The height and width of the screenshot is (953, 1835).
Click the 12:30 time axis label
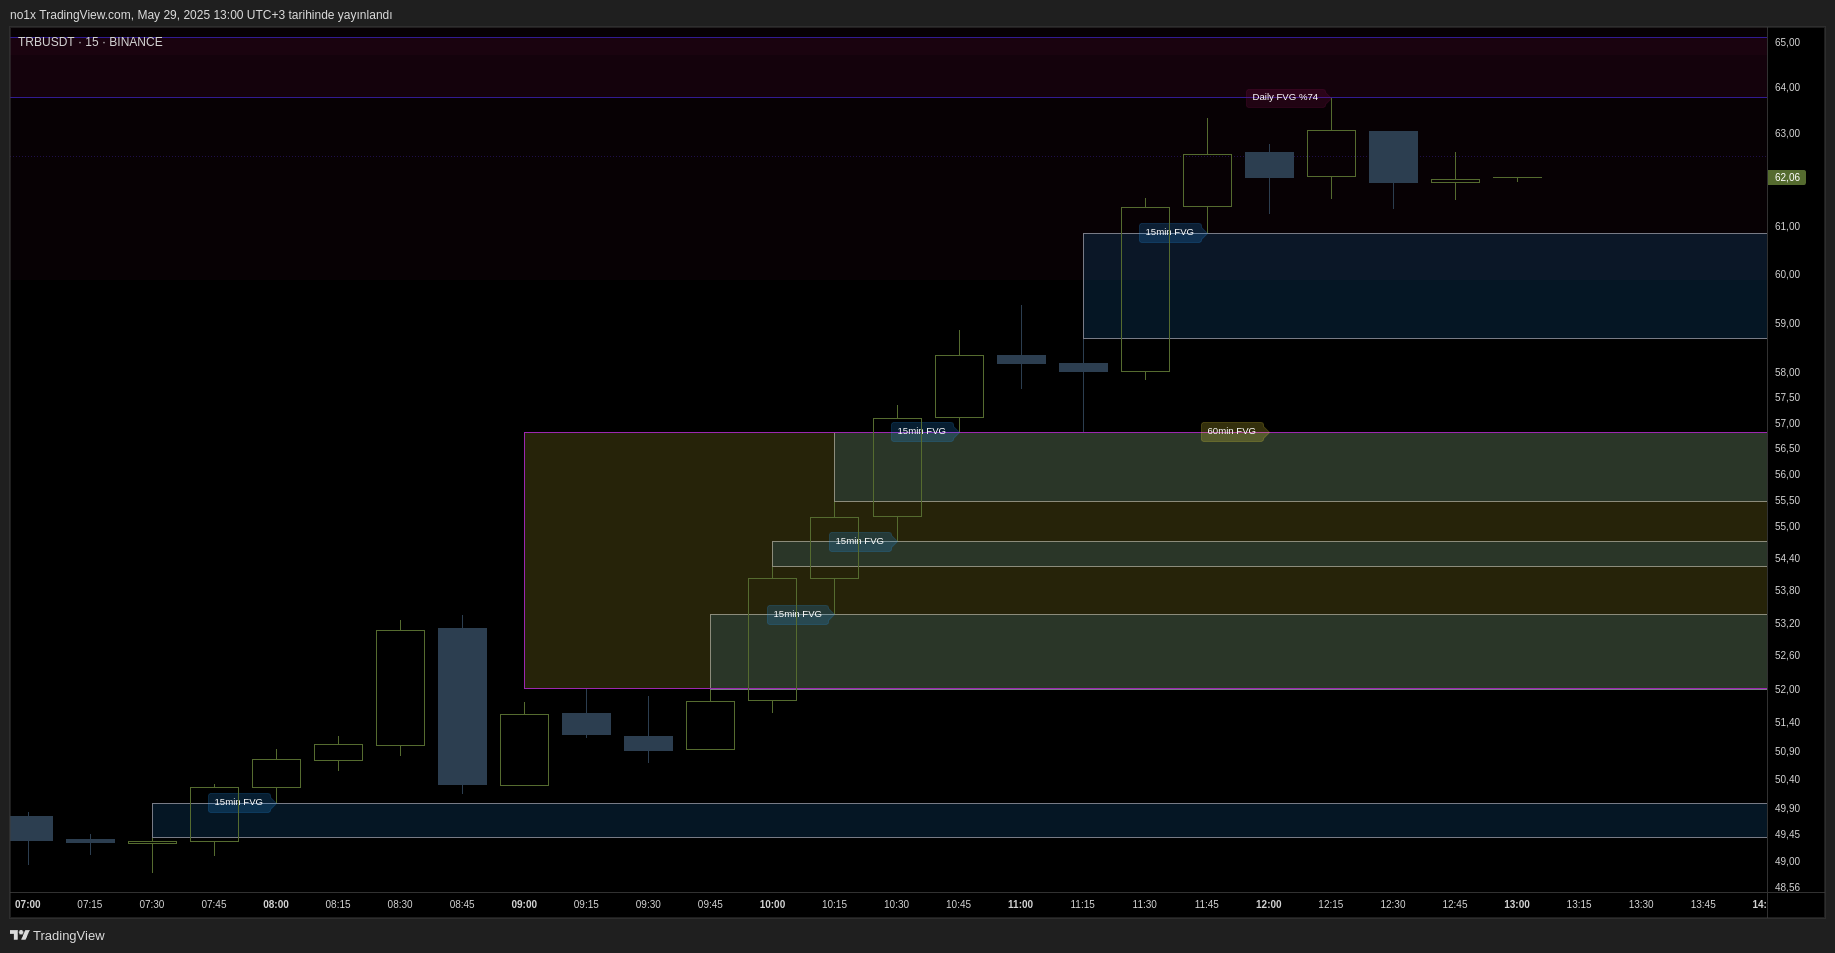point(1393,904)
